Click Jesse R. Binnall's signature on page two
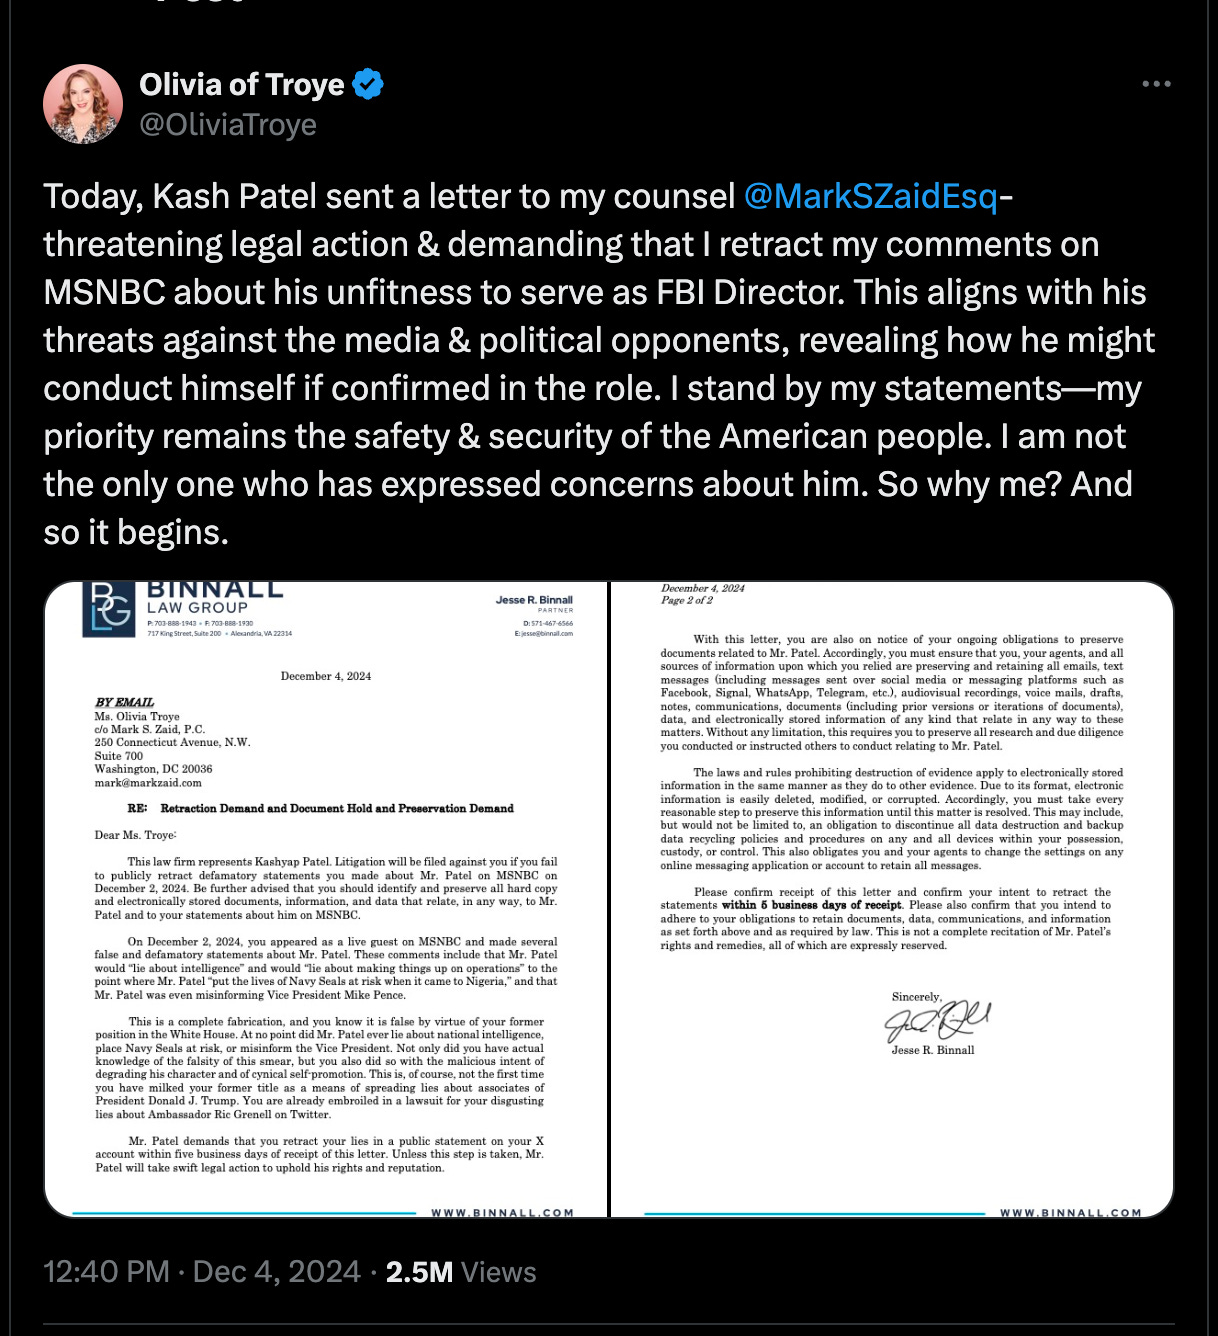The image size is (1218, 1336). 936,1020
